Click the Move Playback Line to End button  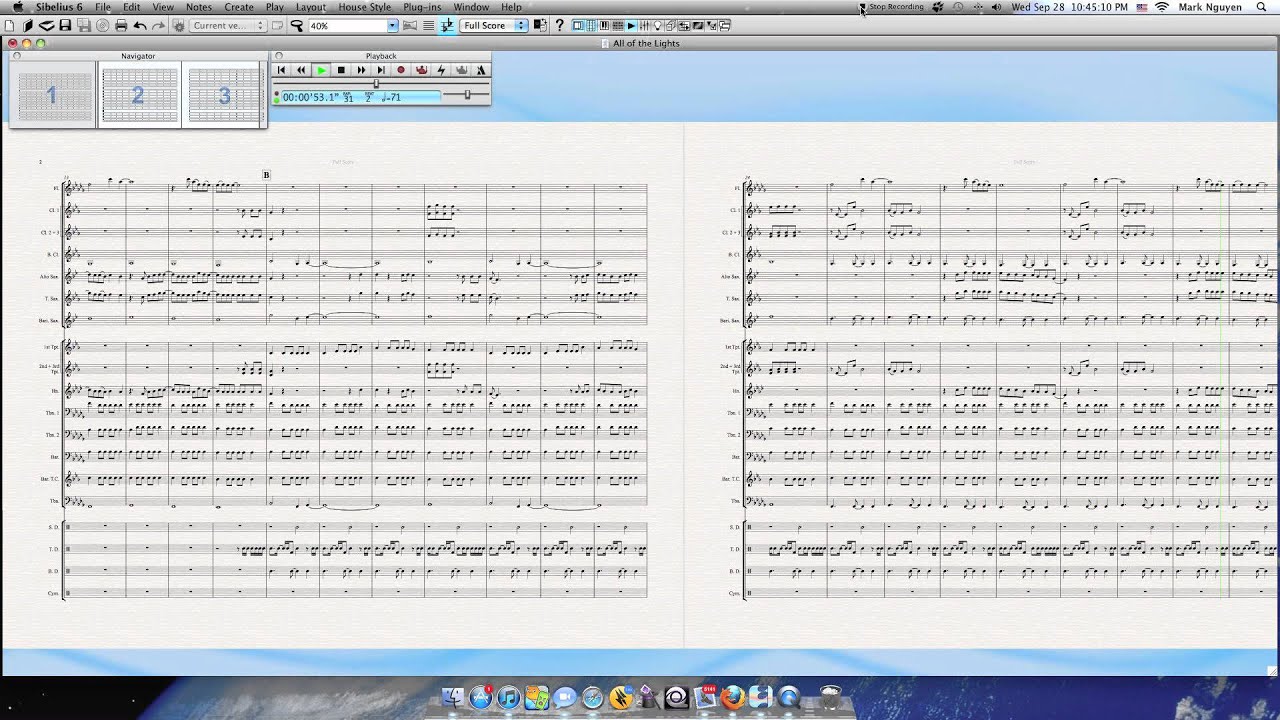click(381, 70)
